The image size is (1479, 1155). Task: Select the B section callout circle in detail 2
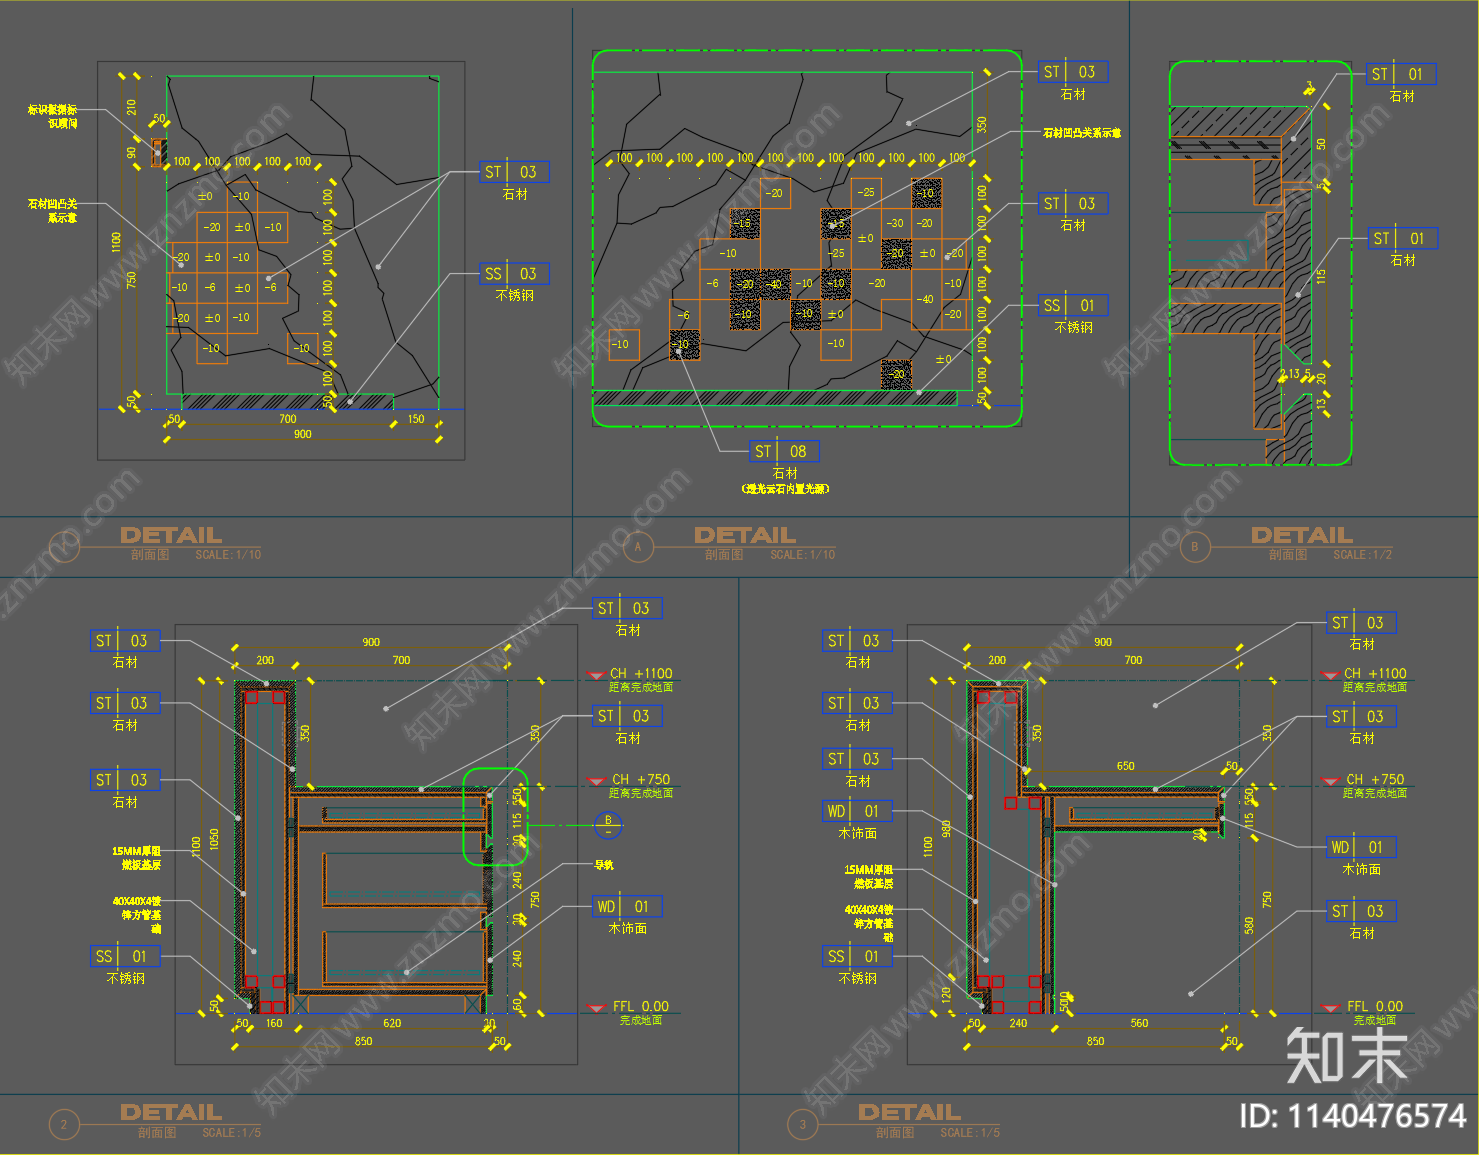click(x=608, y=825)
